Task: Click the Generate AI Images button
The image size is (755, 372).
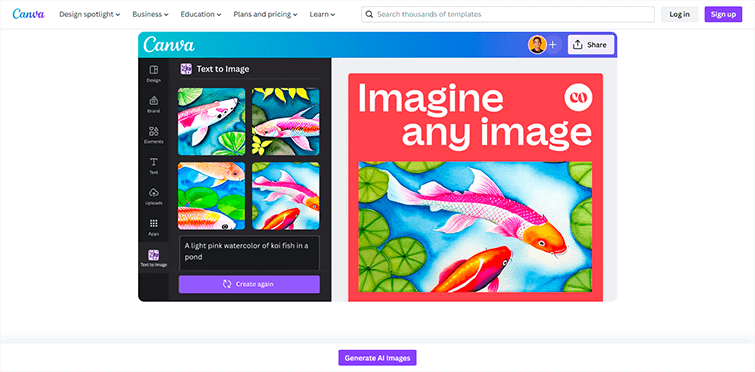Action: [x=378, y=358]
